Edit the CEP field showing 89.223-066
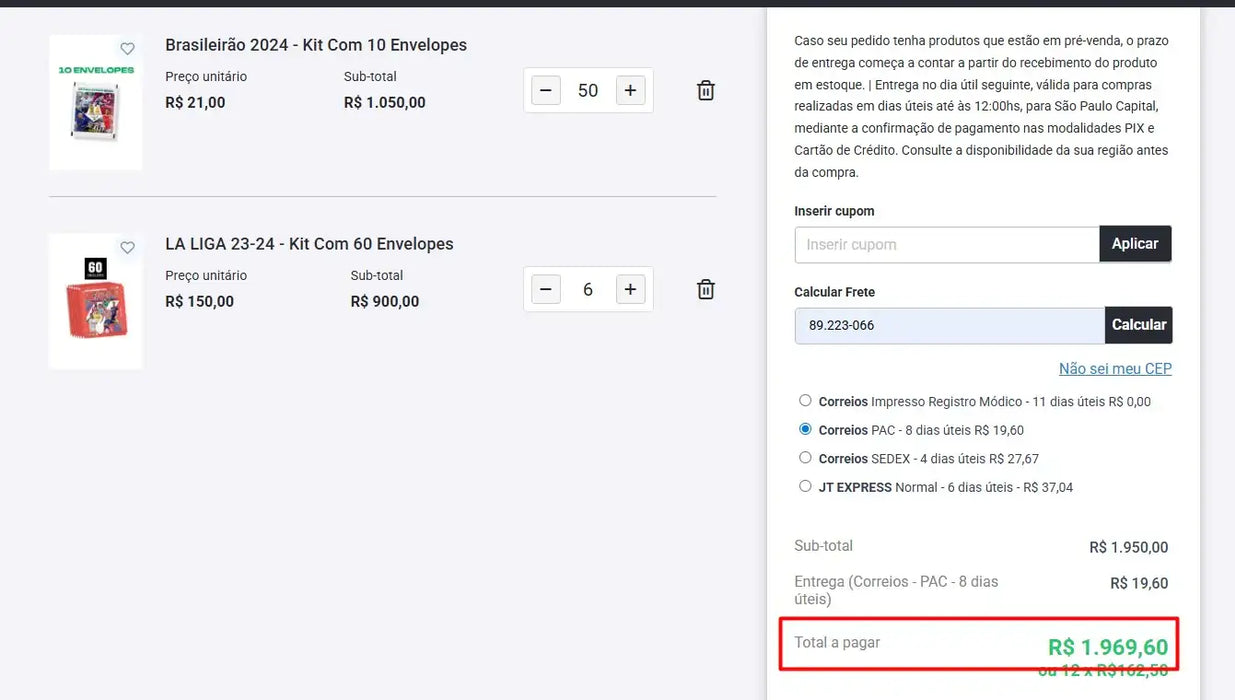 (945, 324)
